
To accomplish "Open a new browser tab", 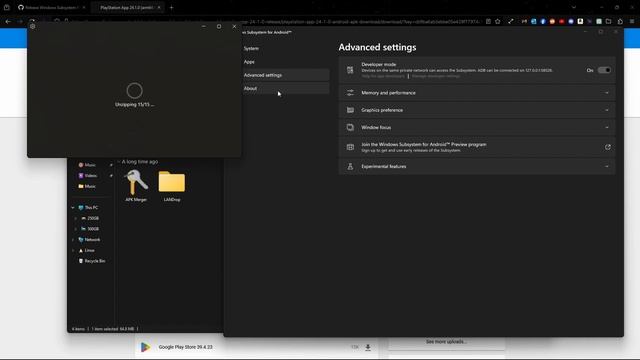I will pyautogui.click(x=171, y=7).
